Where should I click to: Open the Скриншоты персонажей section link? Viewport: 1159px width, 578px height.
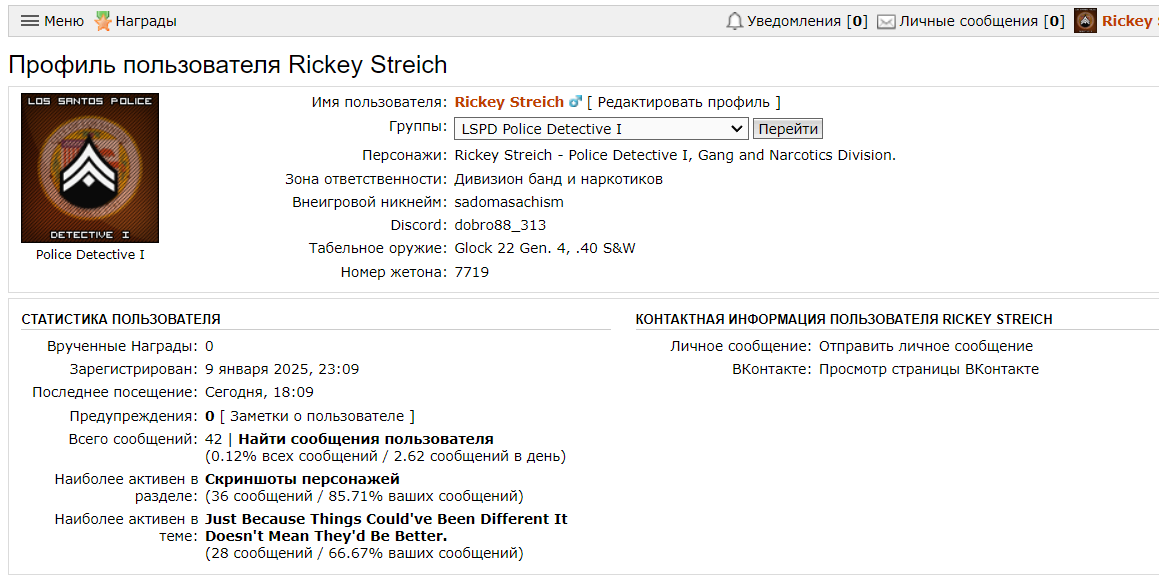302,479
